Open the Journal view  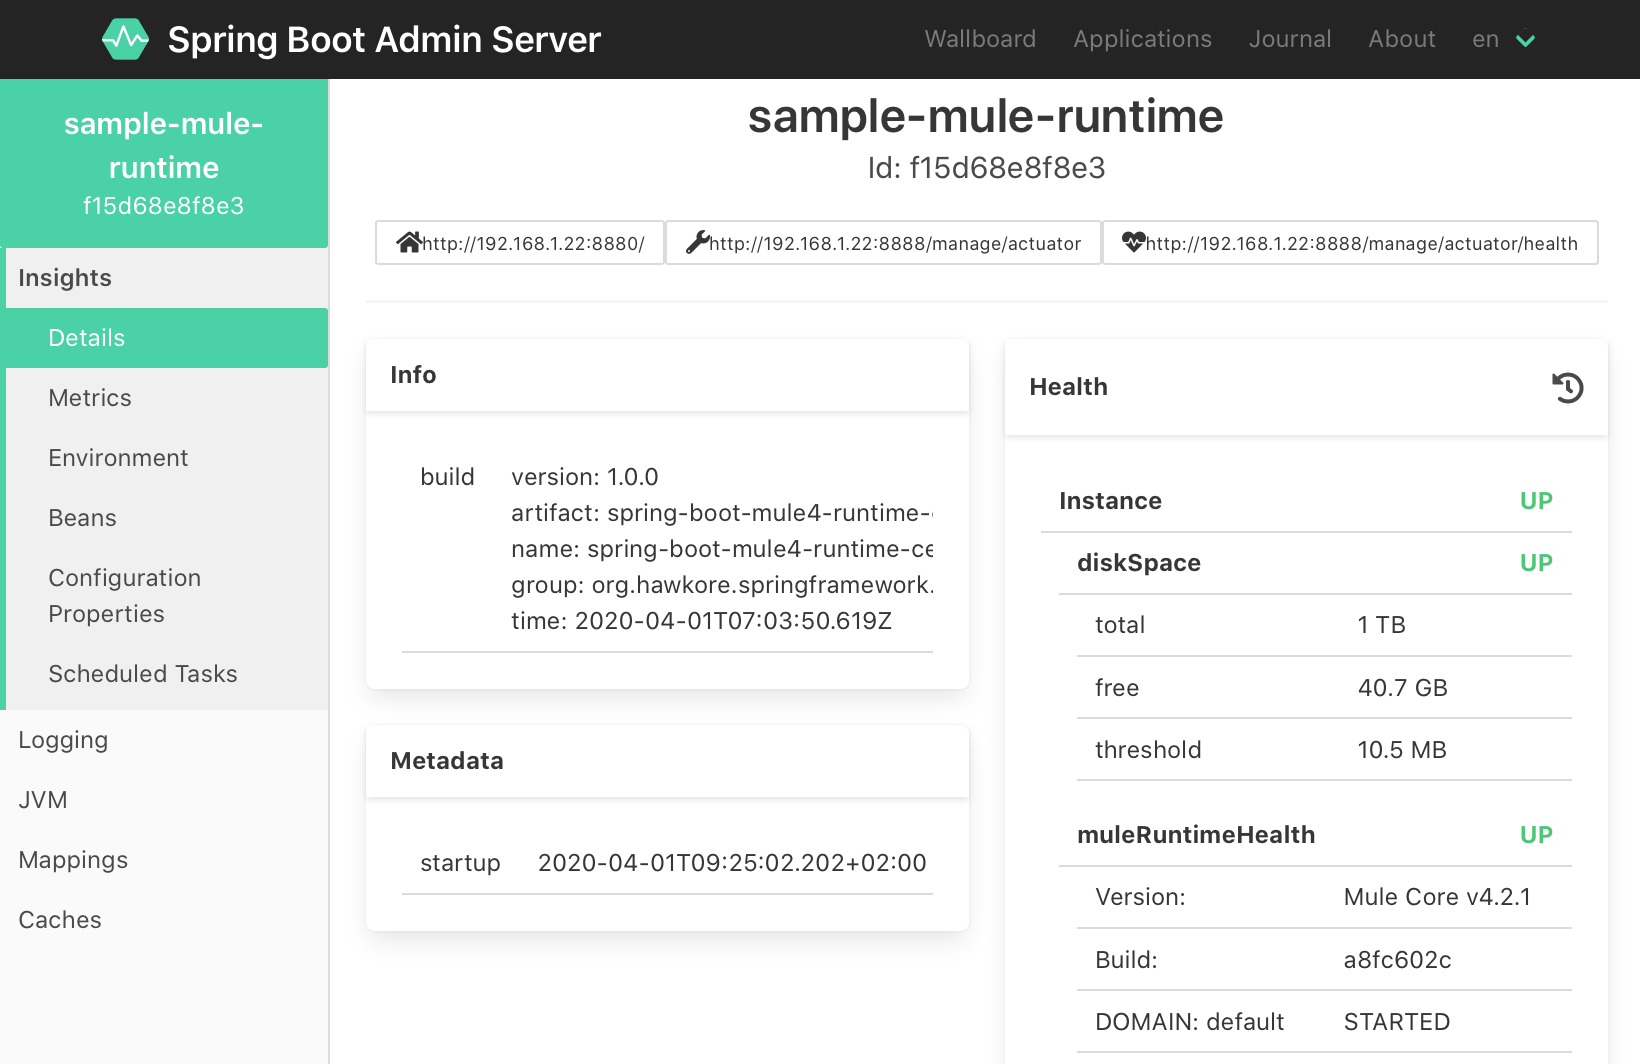click(1290, 39)
